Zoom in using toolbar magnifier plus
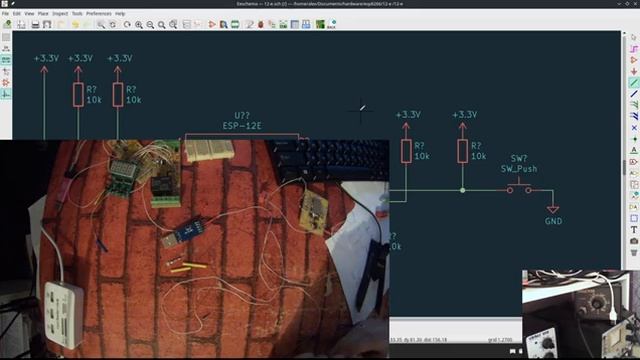Viewport: 640px width, 360px height. (x=139, y=24)
